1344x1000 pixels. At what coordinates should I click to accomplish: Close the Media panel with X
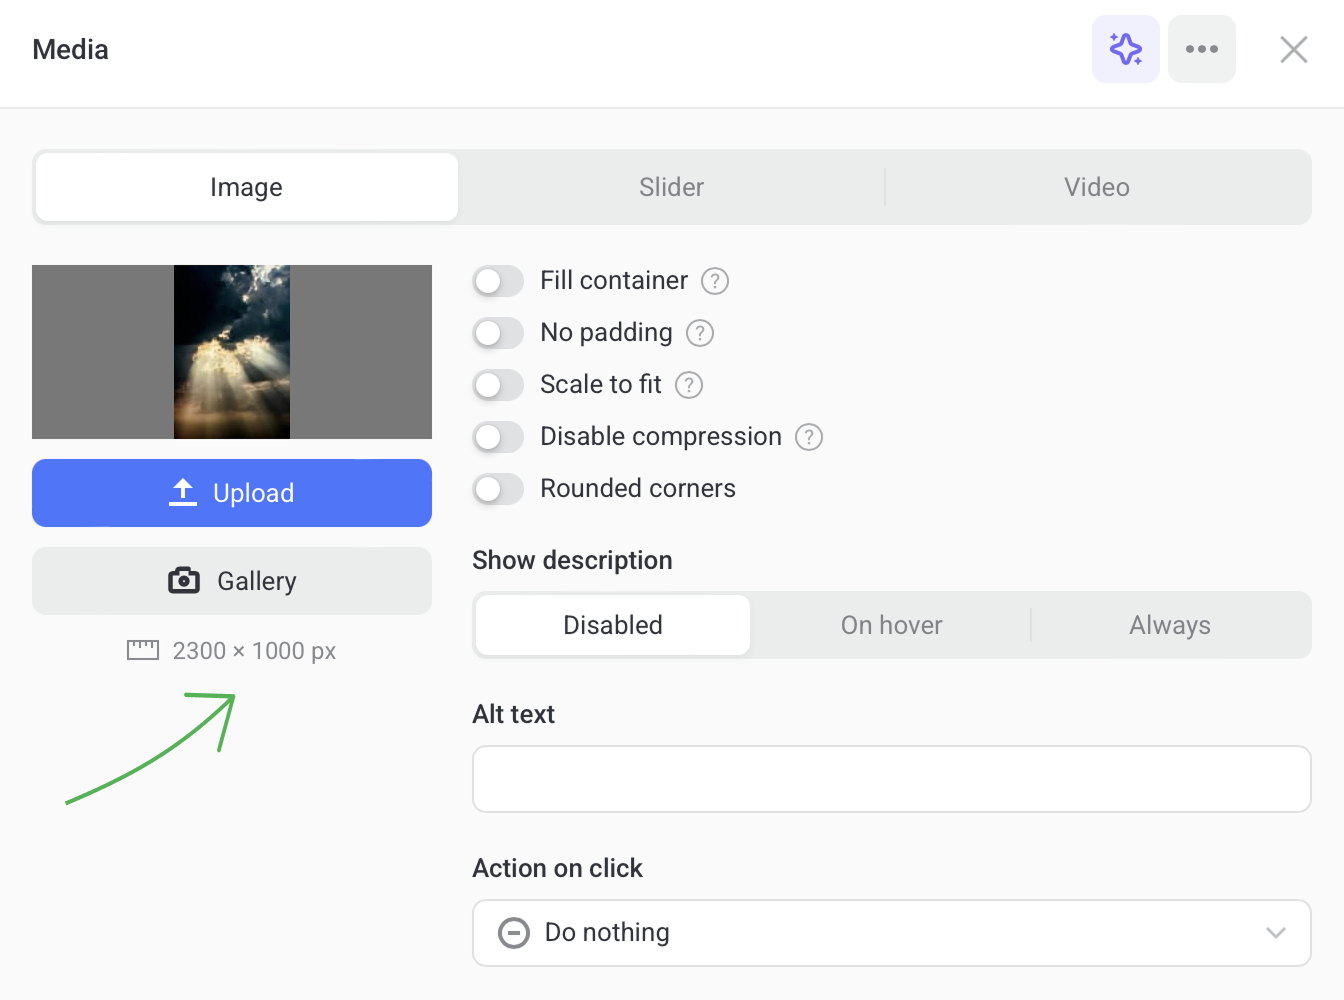tap(1293, 49)
